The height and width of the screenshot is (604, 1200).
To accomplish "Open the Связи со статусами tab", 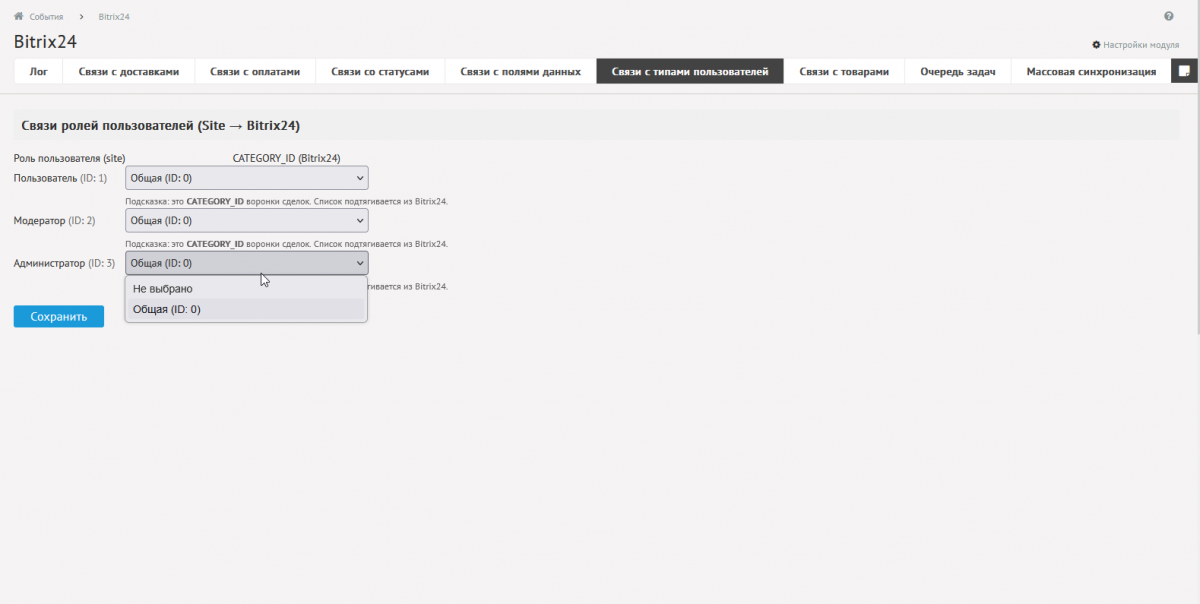I will point(380,71).
